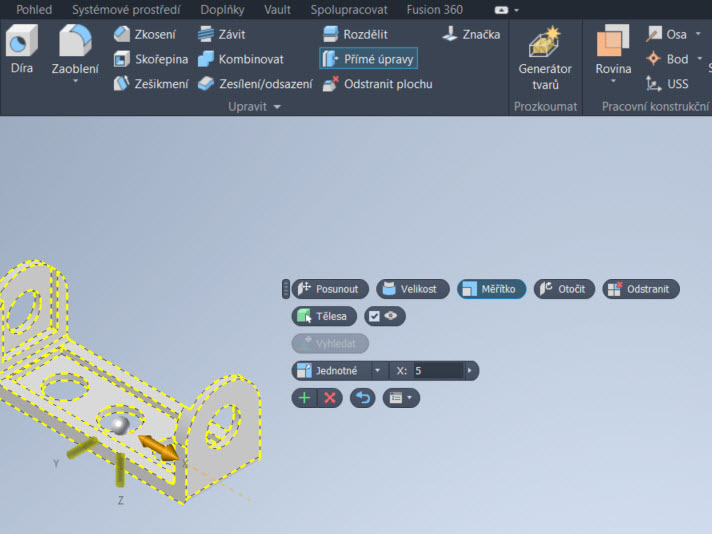Select the Měřítko scale operation
This screenshot has height=534, width=712.
coord(491,289)
